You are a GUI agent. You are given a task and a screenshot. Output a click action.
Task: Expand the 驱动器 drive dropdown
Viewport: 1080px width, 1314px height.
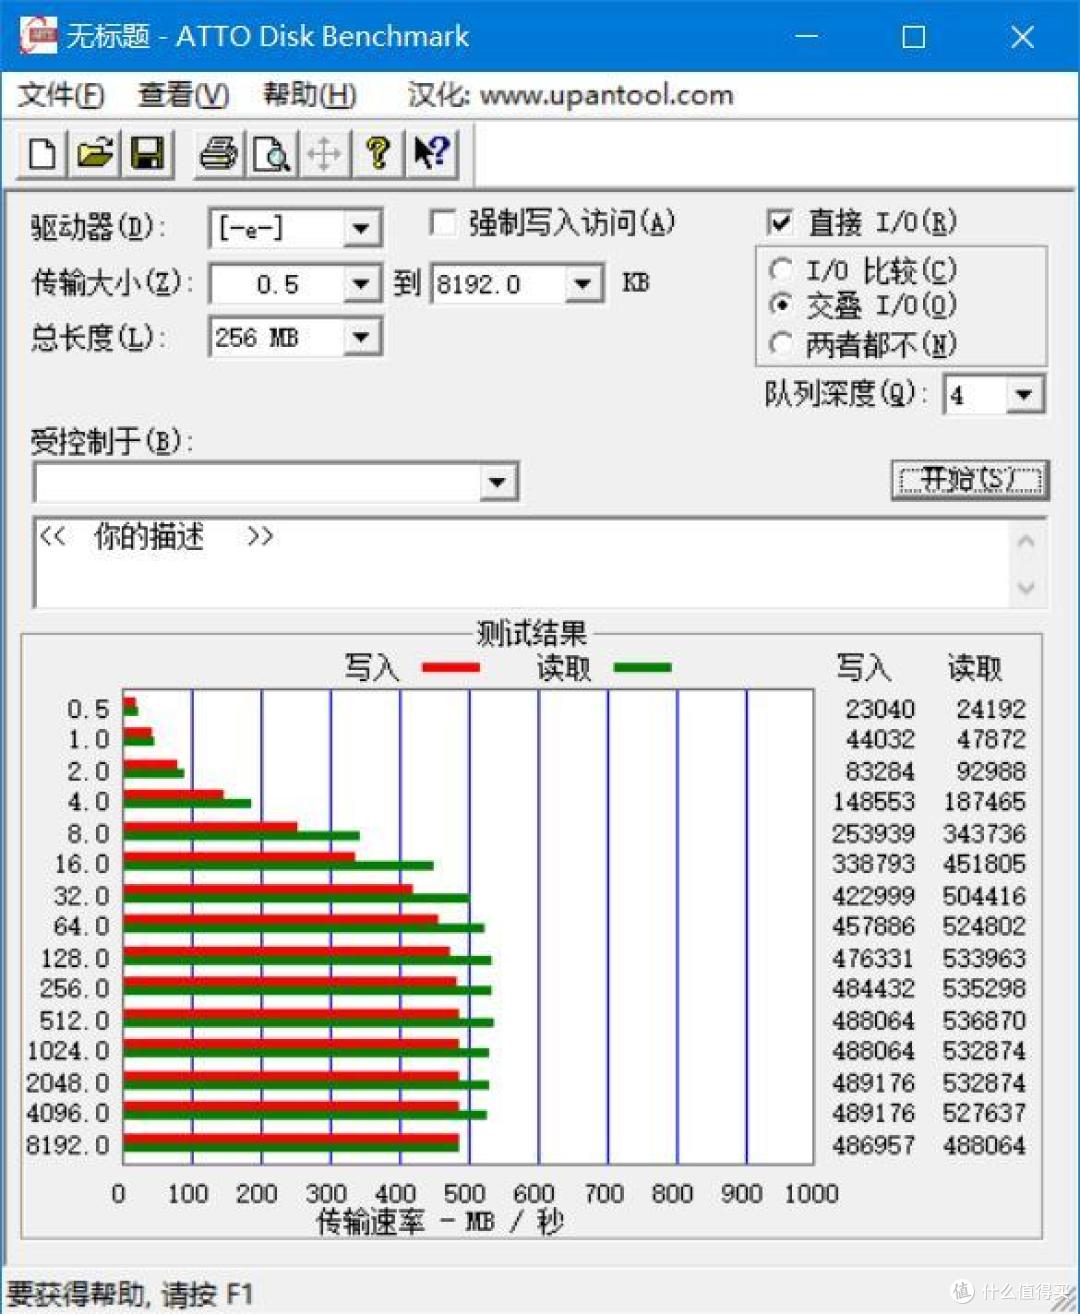(361, 229)
